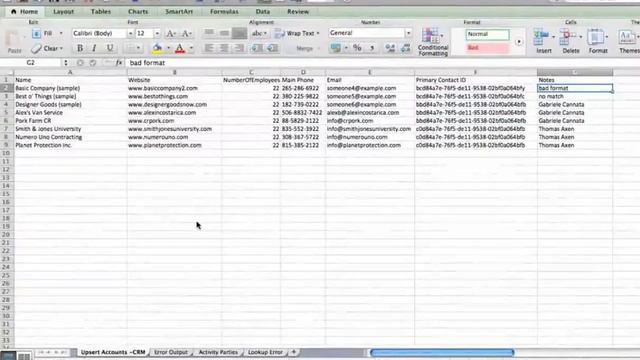Click the fx formula builder button
The image size is (640, 360).
[x=119, y=63]
